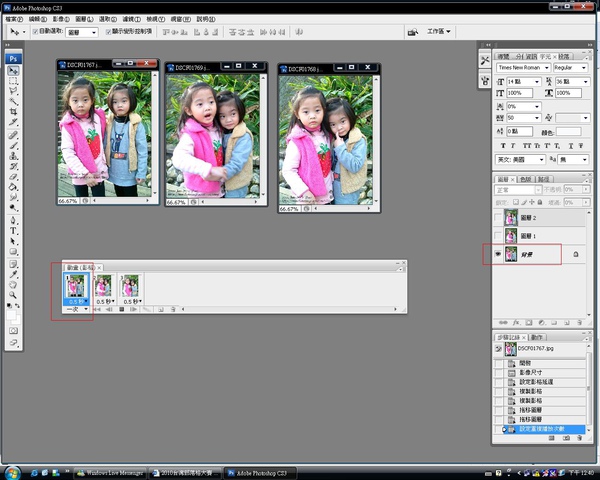Switch to the 動作 (Actions) tab
Screen dimensions: 600x480
pyautogui.click(x=537, y=337)
